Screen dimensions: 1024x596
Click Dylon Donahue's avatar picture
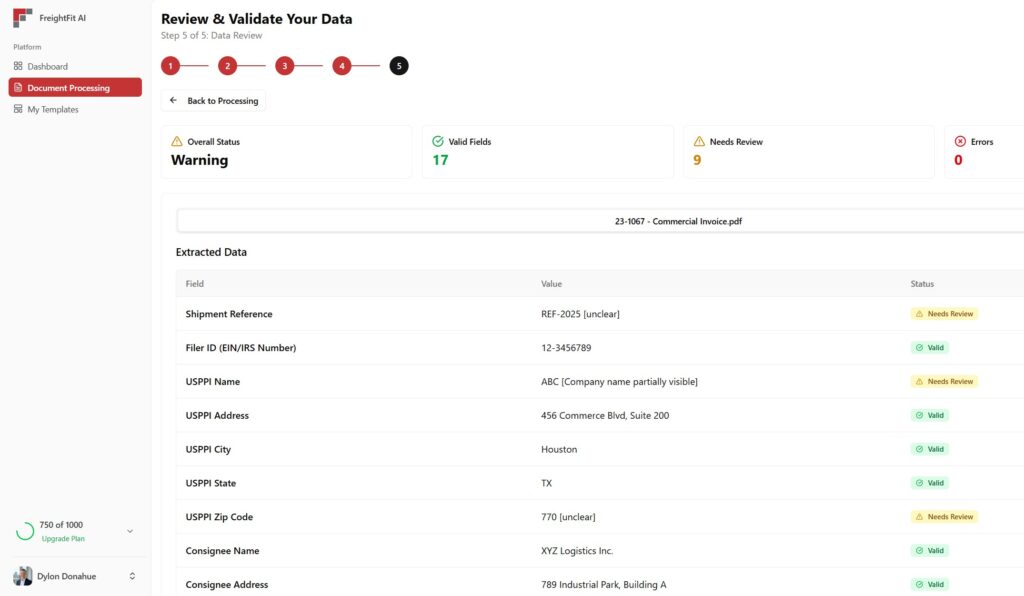coord(23,576)
